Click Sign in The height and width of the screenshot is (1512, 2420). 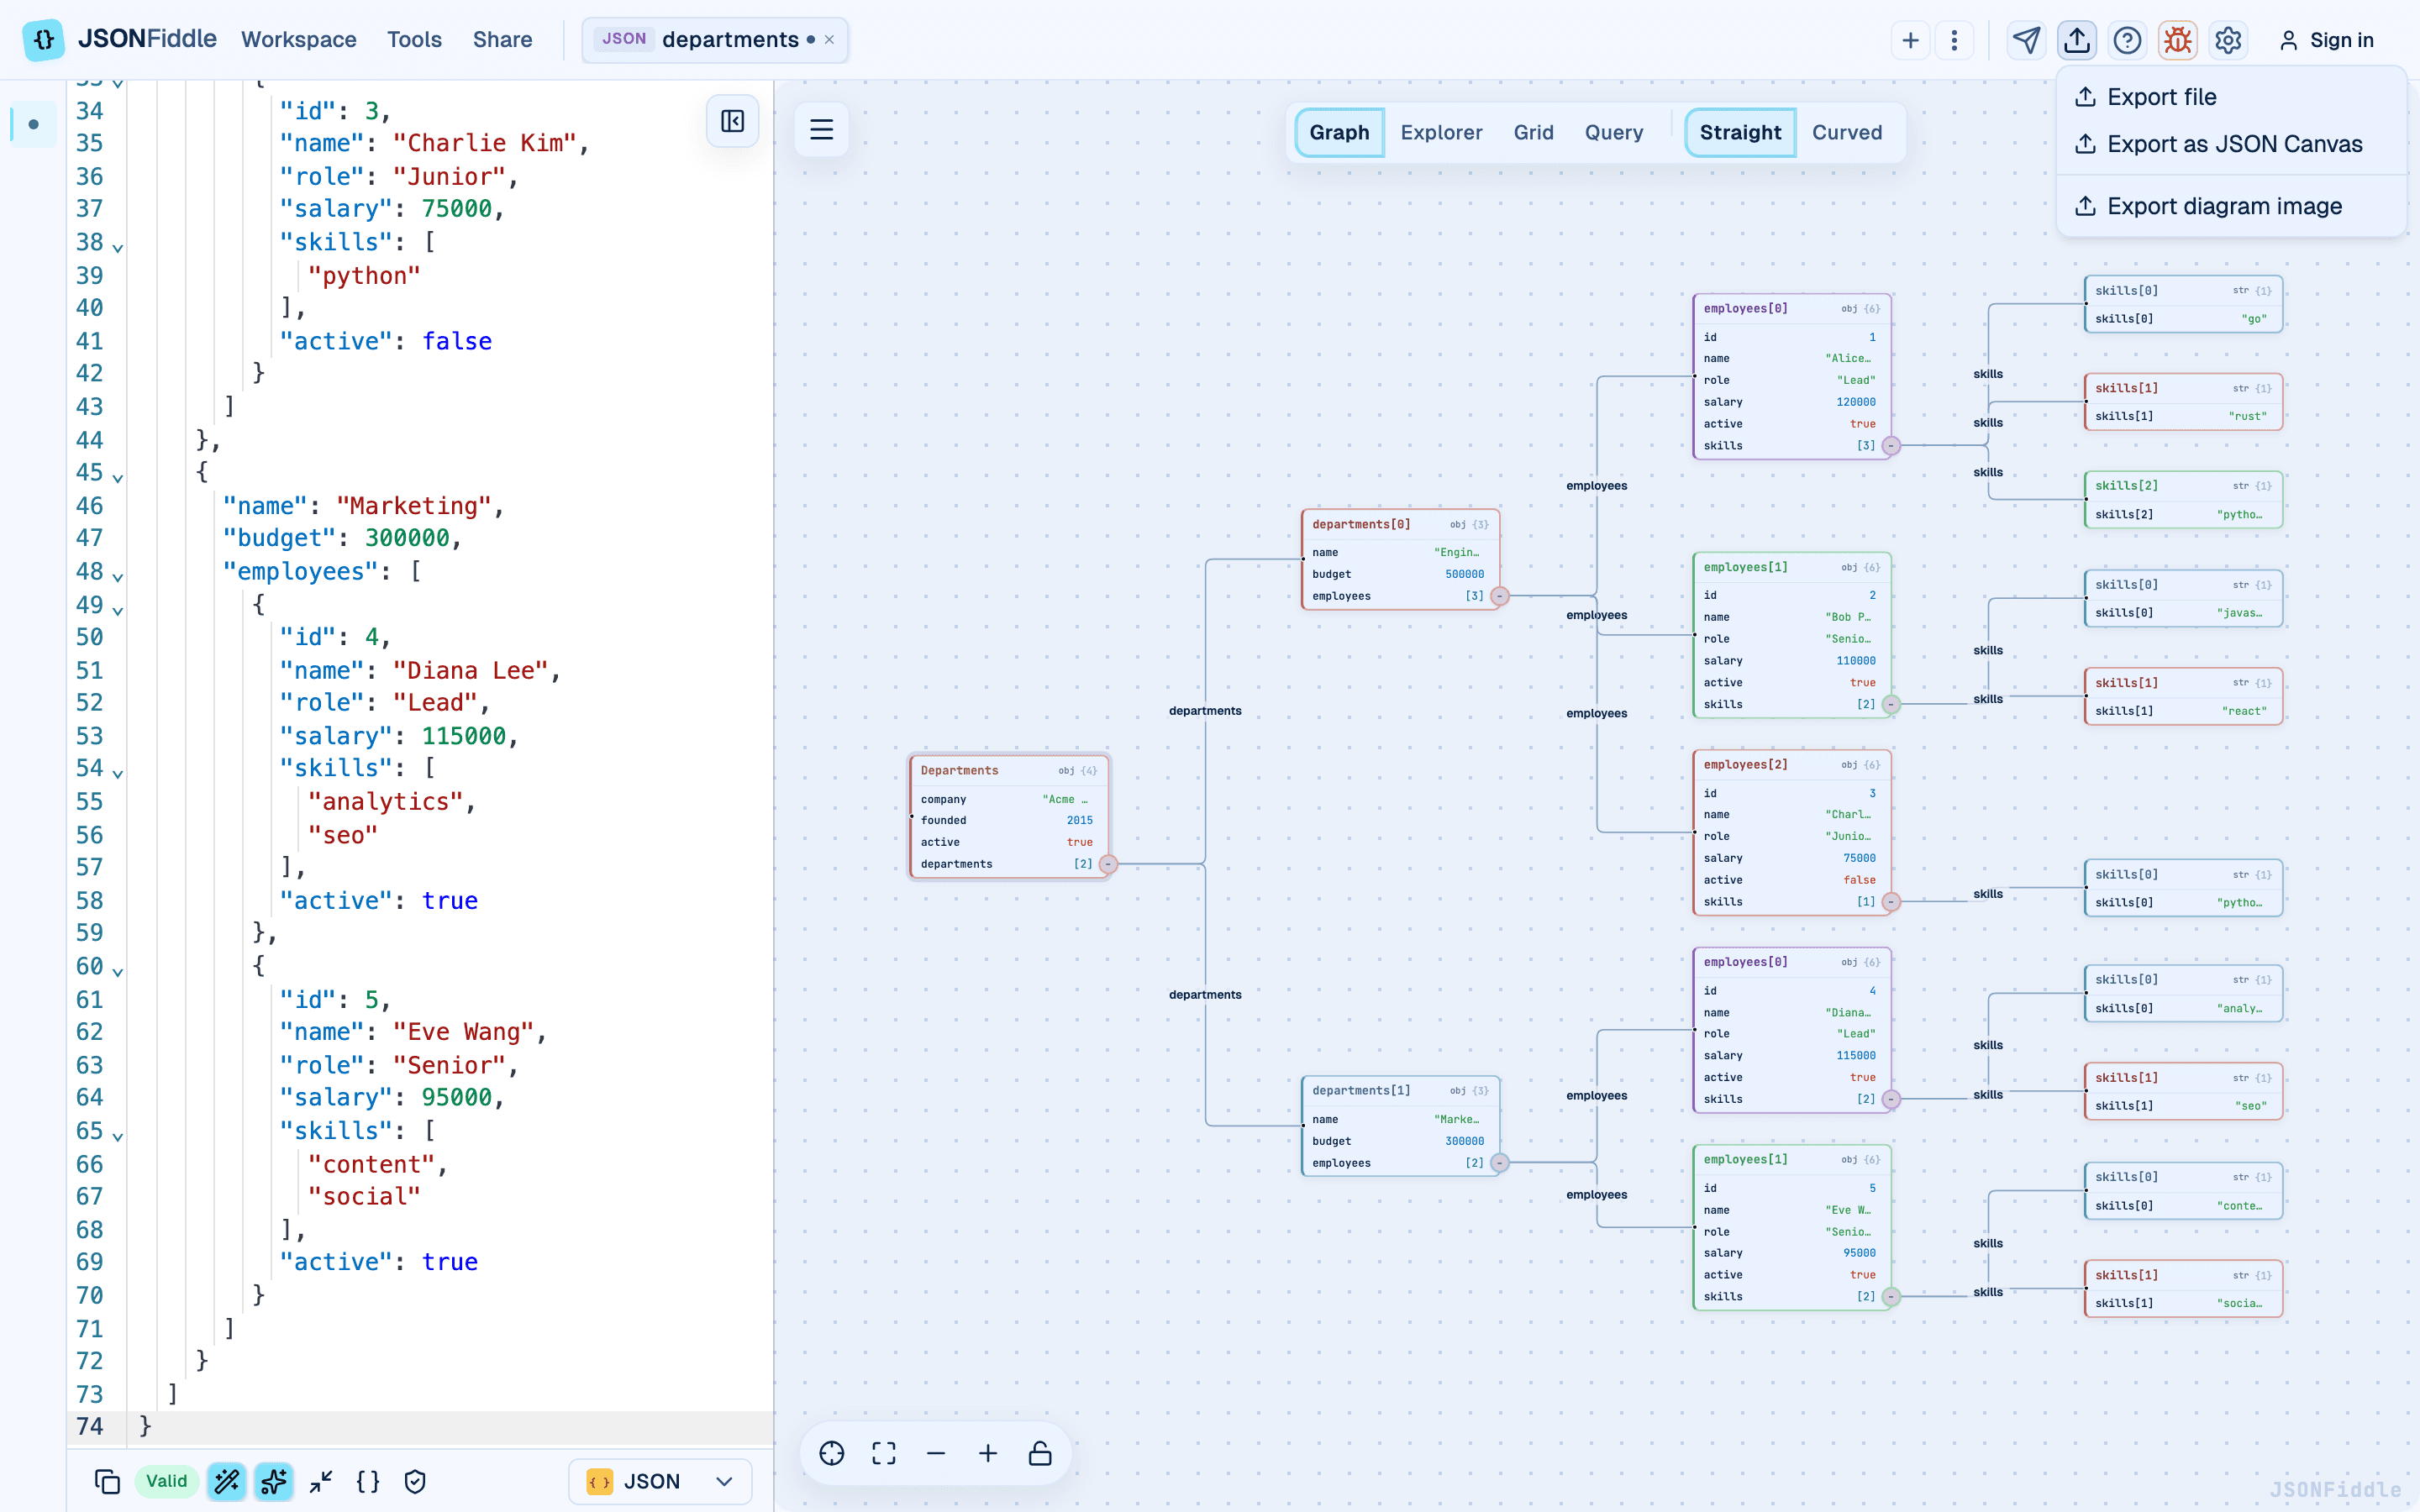point(2326,40)
